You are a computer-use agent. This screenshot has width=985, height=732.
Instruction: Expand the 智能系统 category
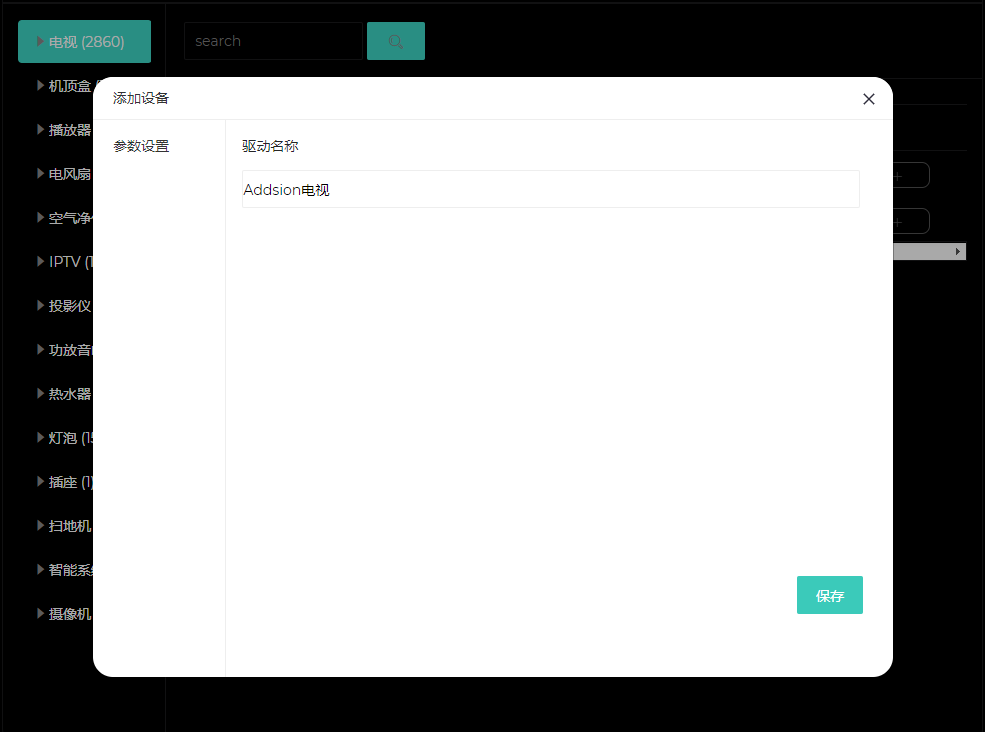point(65,570)
